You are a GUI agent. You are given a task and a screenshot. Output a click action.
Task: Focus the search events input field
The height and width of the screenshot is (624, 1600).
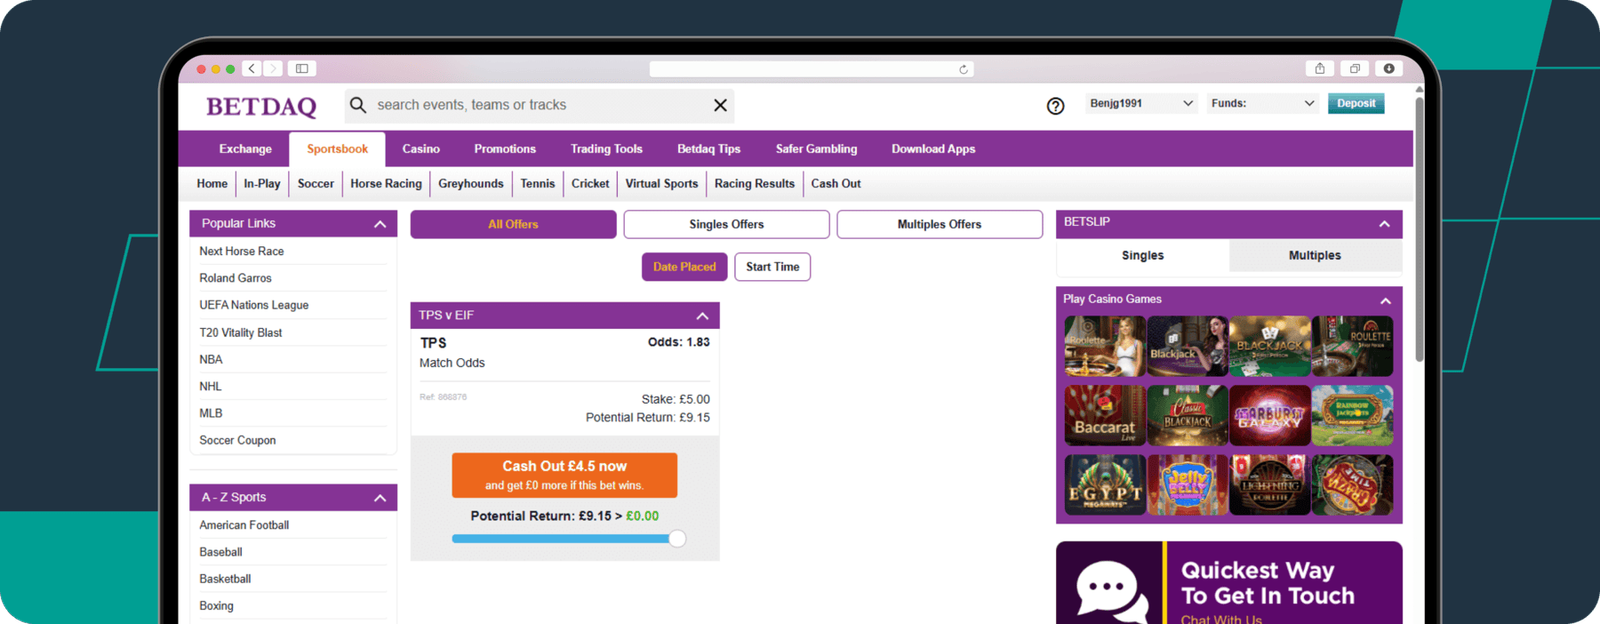click(540, 105)
